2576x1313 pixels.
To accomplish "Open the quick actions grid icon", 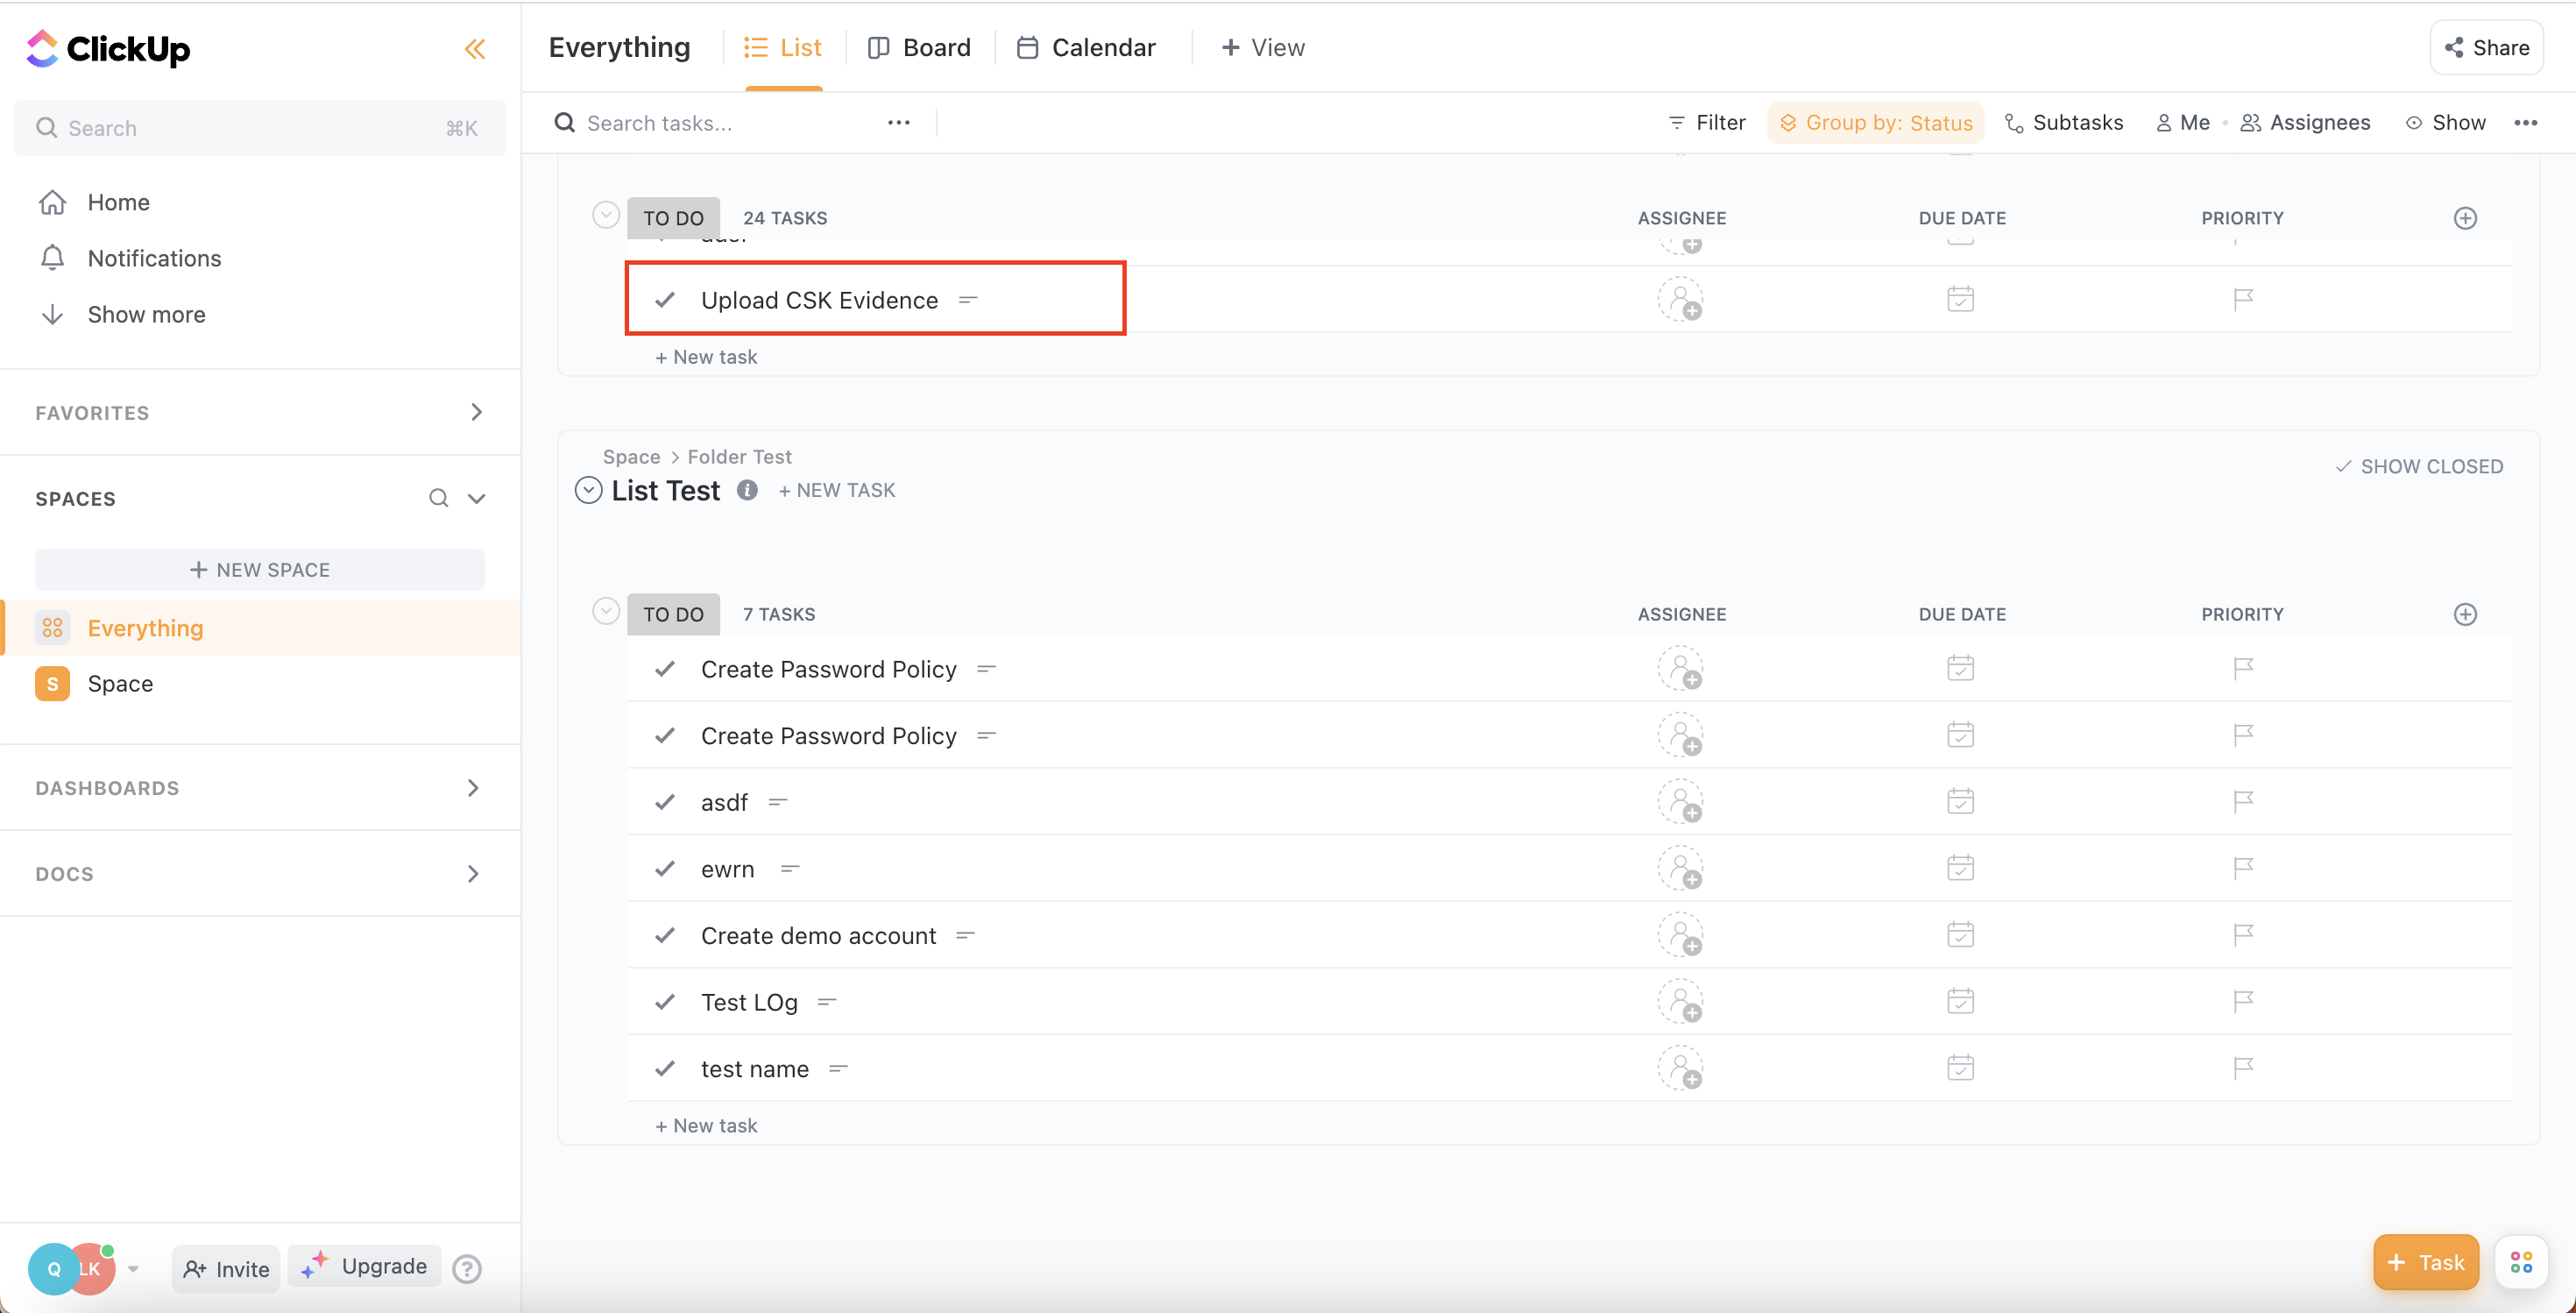I will coord(2521,1262).
